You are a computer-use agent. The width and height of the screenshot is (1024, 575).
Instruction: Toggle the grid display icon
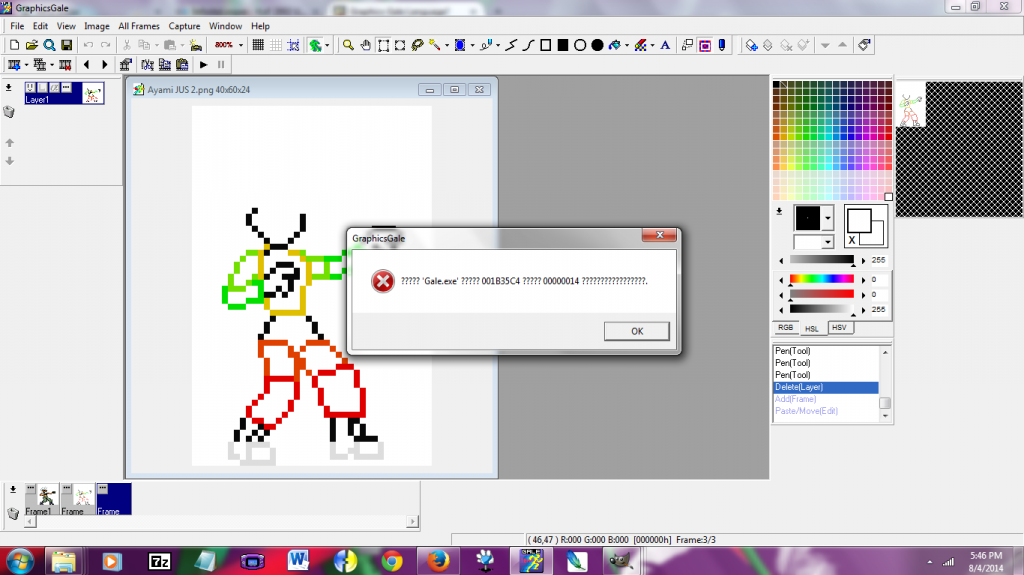257,45
